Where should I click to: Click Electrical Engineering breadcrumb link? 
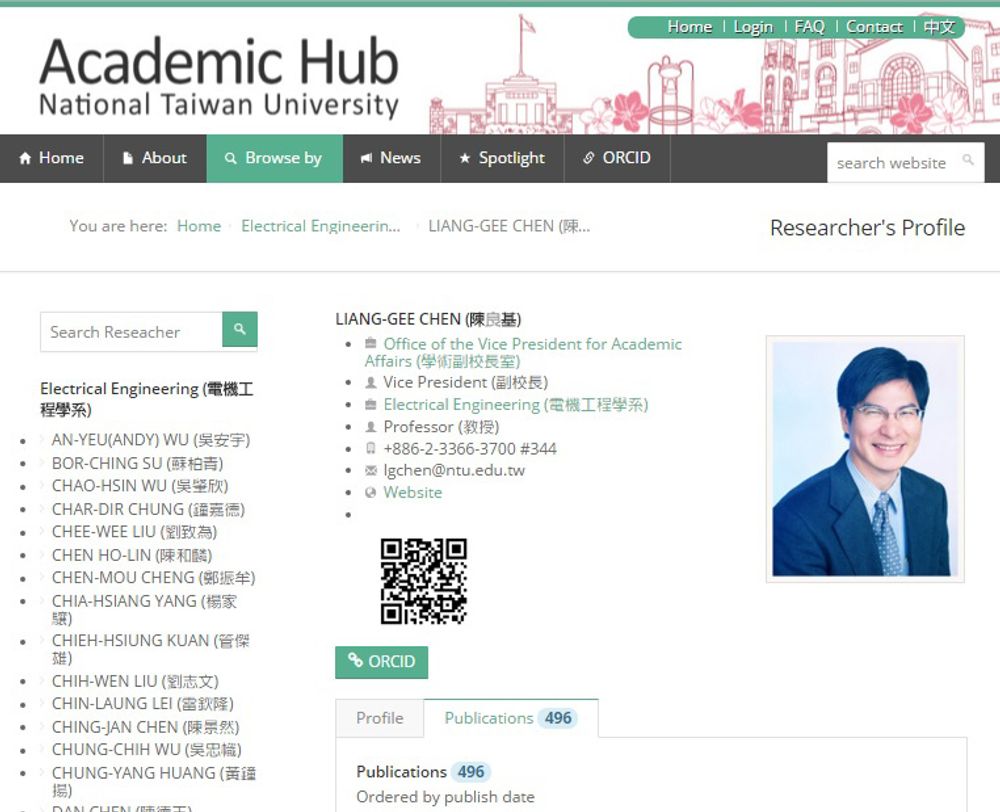[321, 226]
